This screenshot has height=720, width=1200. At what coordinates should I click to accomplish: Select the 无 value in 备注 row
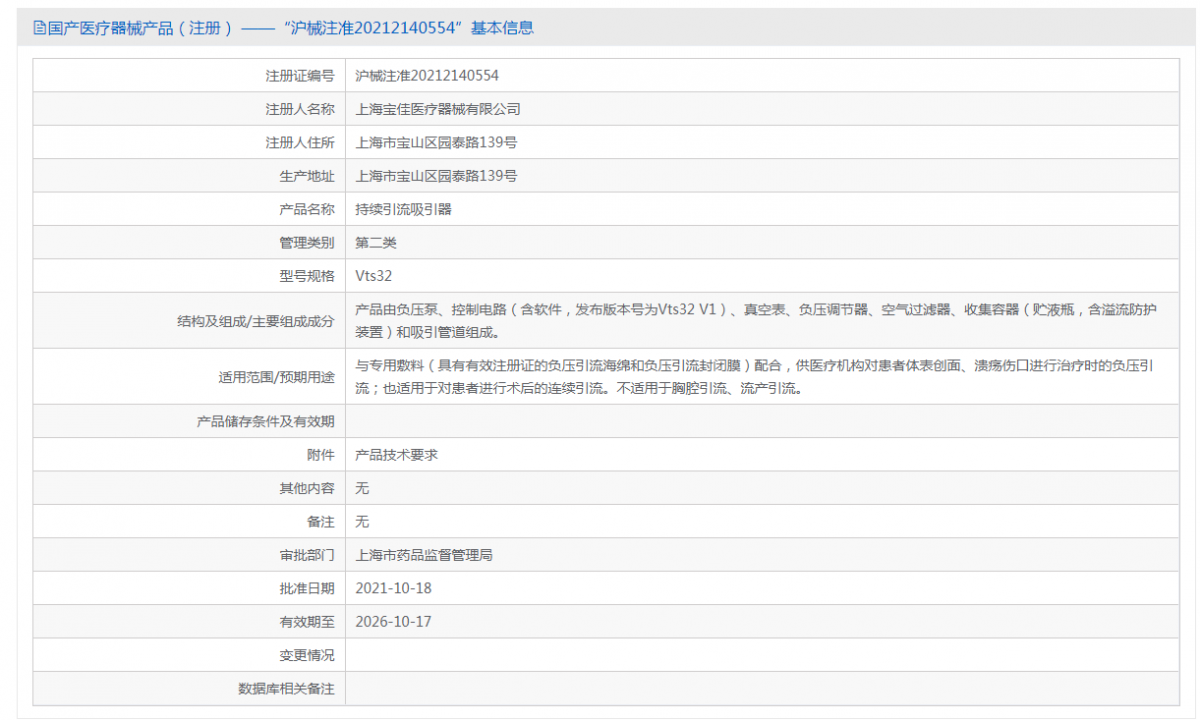pos(363,522)
